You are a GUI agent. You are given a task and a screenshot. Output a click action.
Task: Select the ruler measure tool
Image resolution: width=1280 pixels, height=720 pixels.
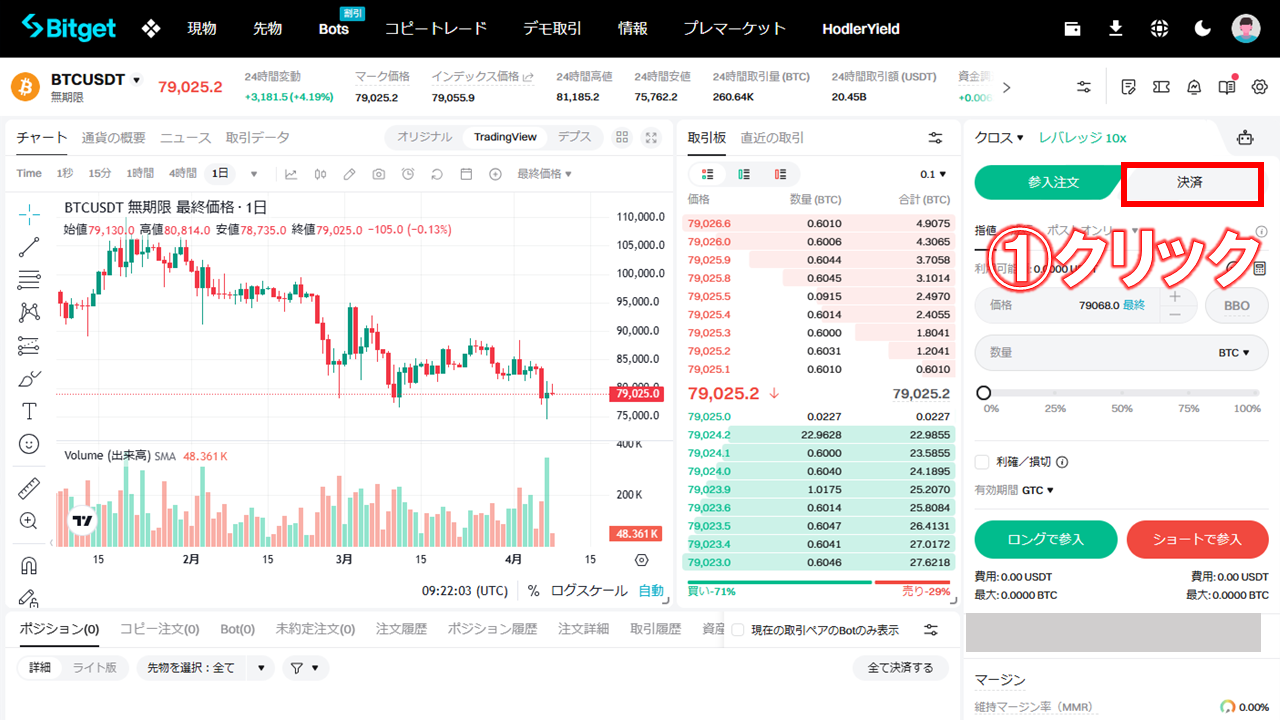[27, 489]
